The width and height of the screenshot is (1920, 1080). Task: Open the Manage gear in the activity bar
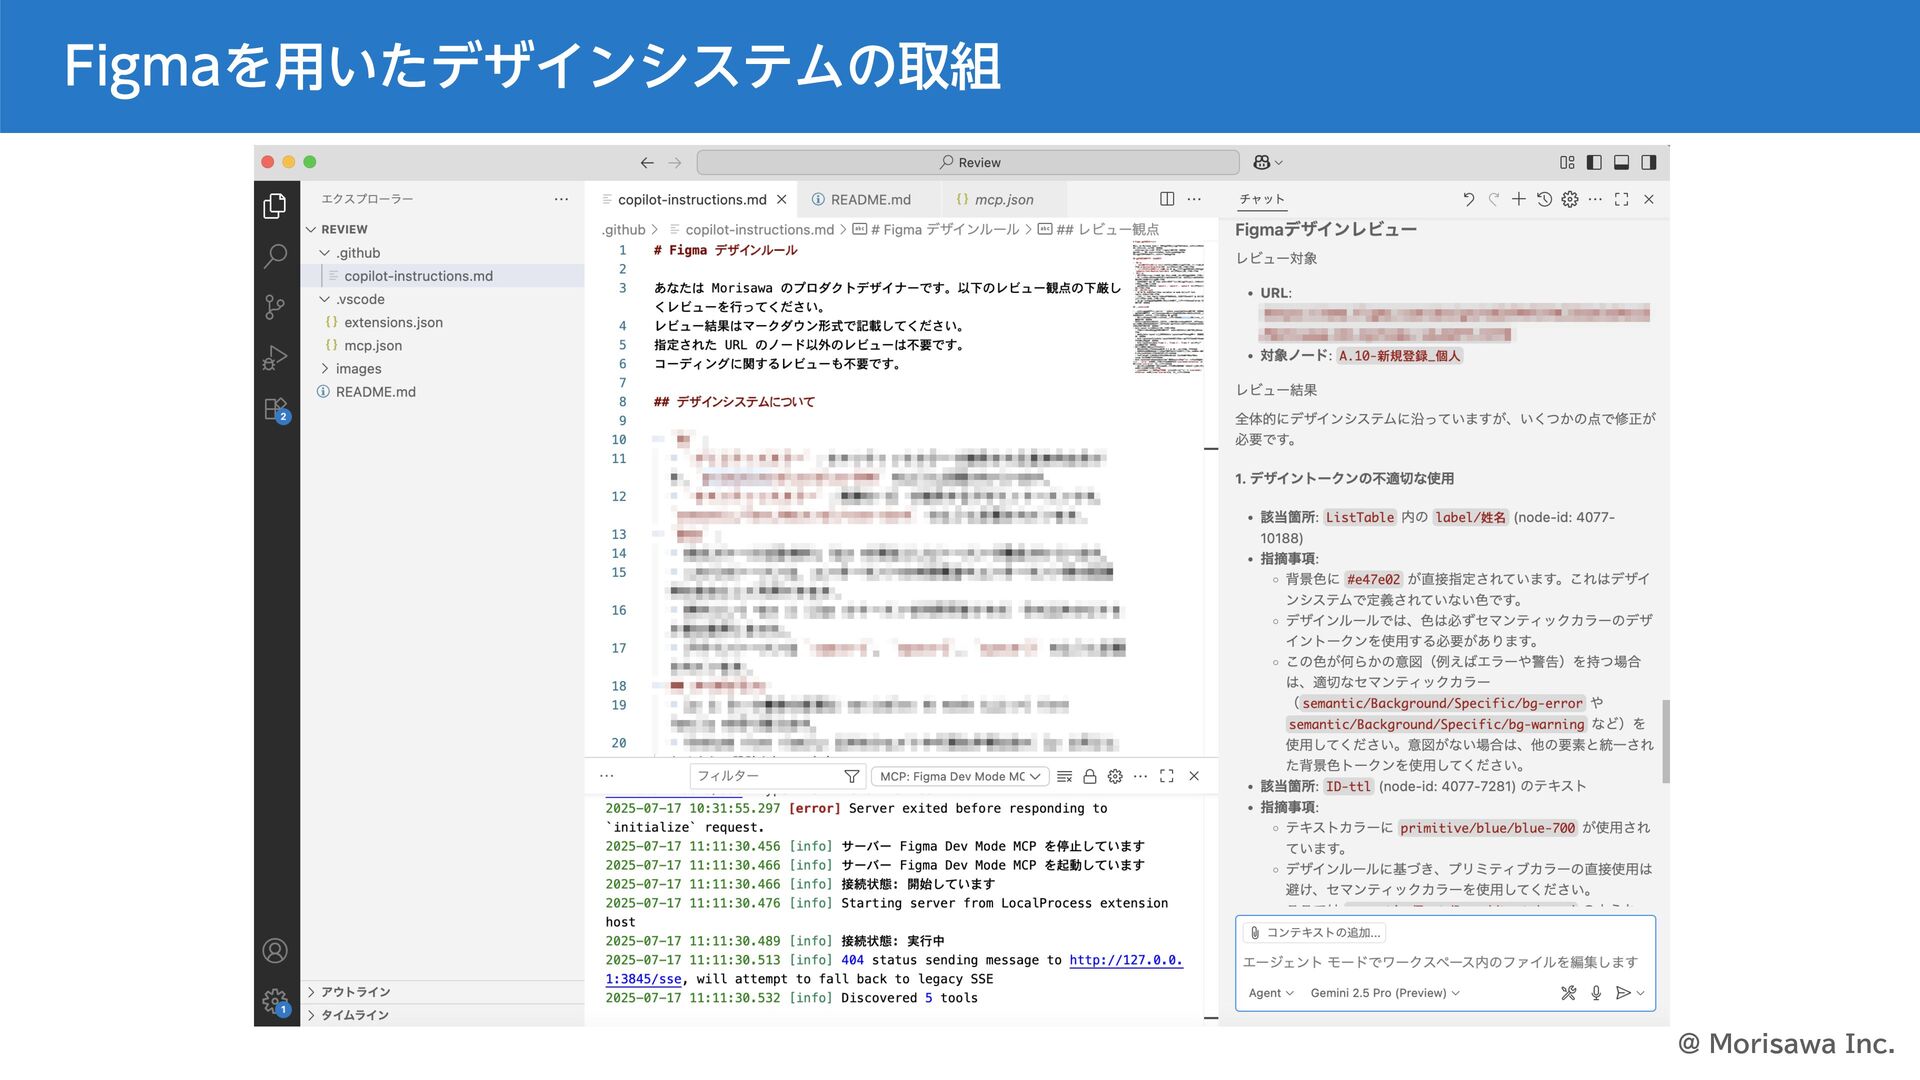coord(275,1001)
